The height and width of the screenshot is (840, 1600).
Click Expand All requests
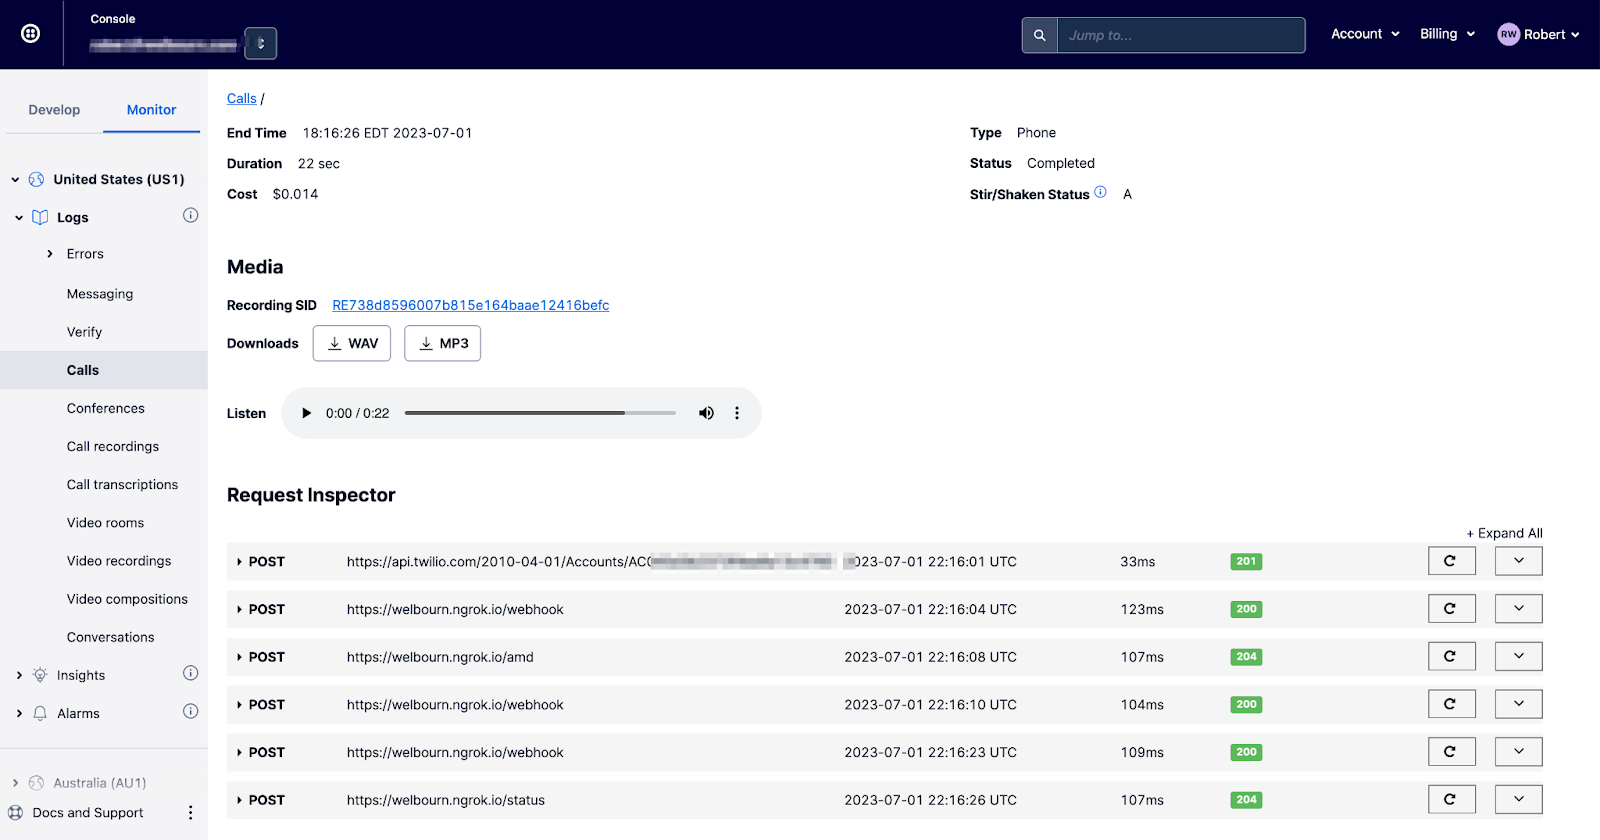[x=1504, y=533]
